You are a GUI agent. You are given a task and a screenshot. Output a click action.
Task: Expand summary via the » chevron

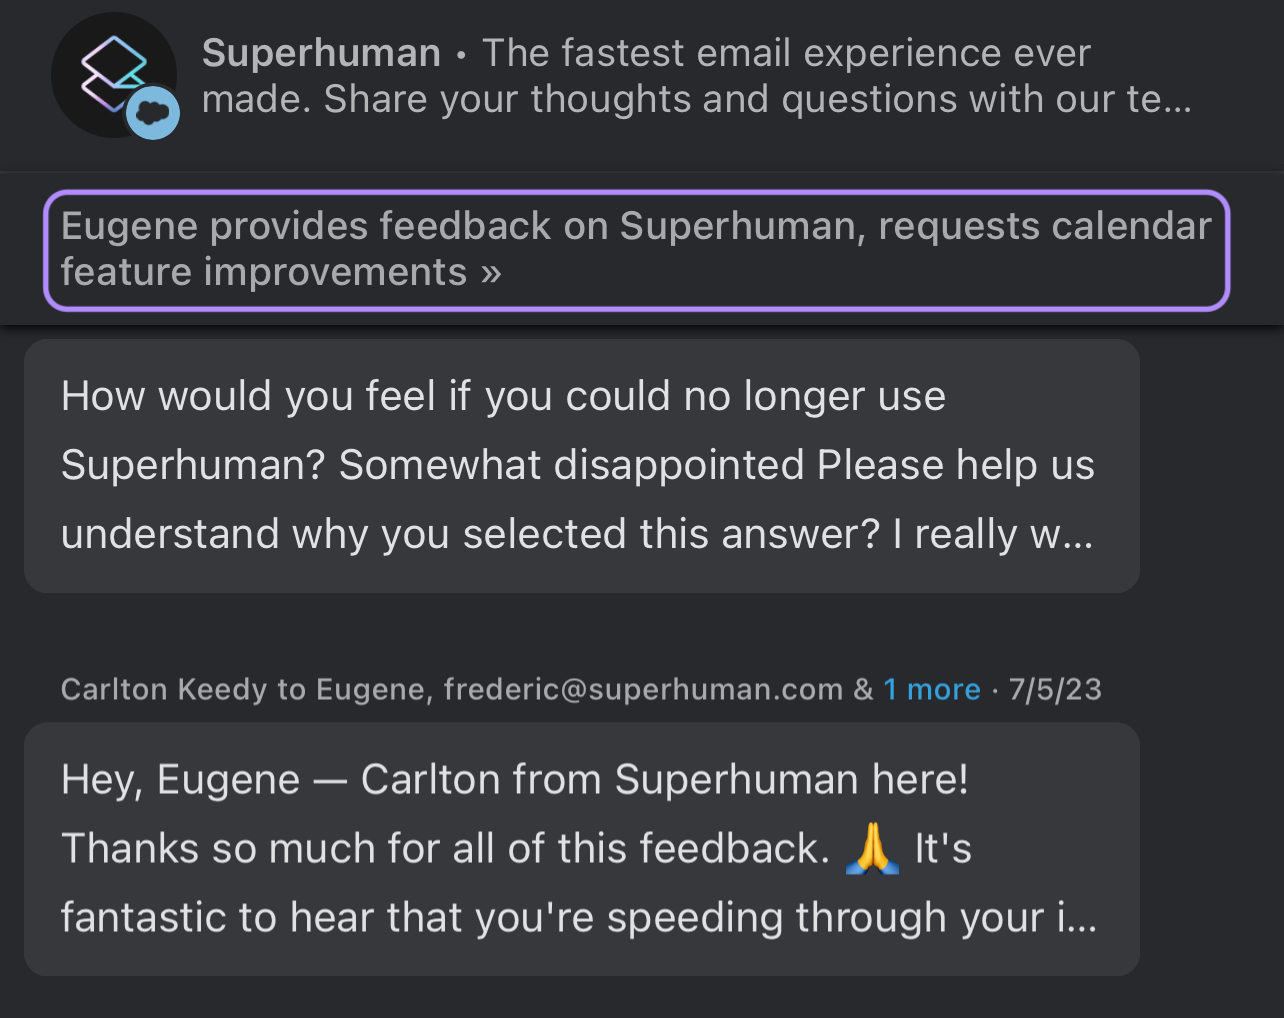490,272
